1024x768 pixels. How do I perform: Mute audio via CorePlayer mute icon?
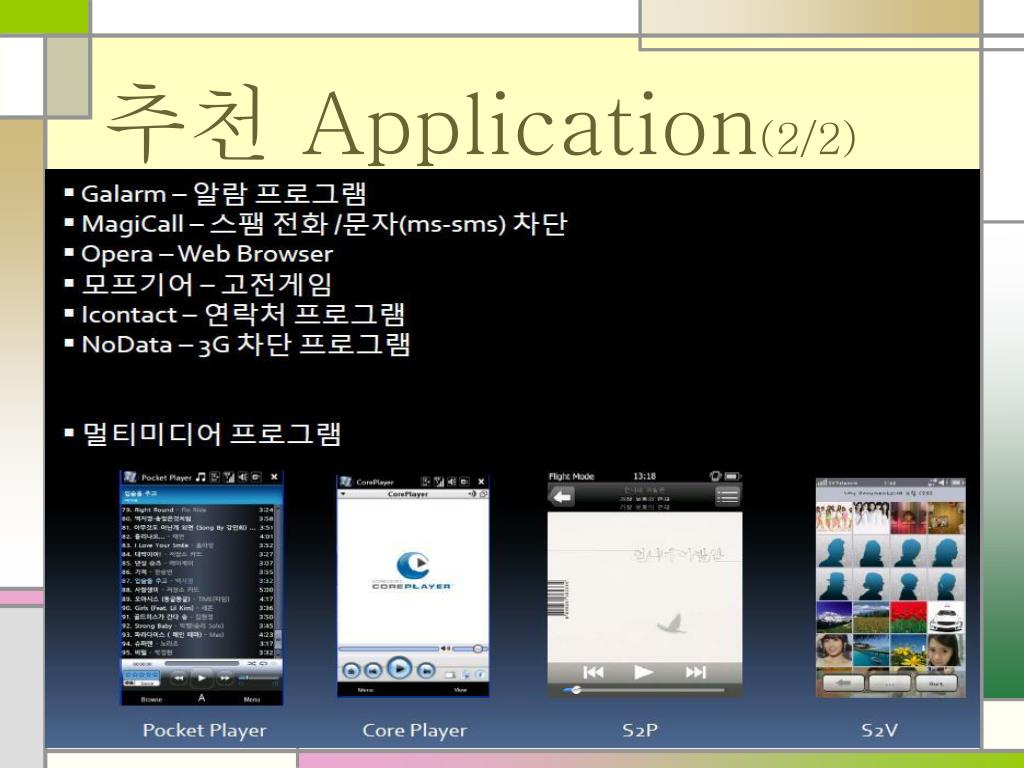tap(445, 648)
